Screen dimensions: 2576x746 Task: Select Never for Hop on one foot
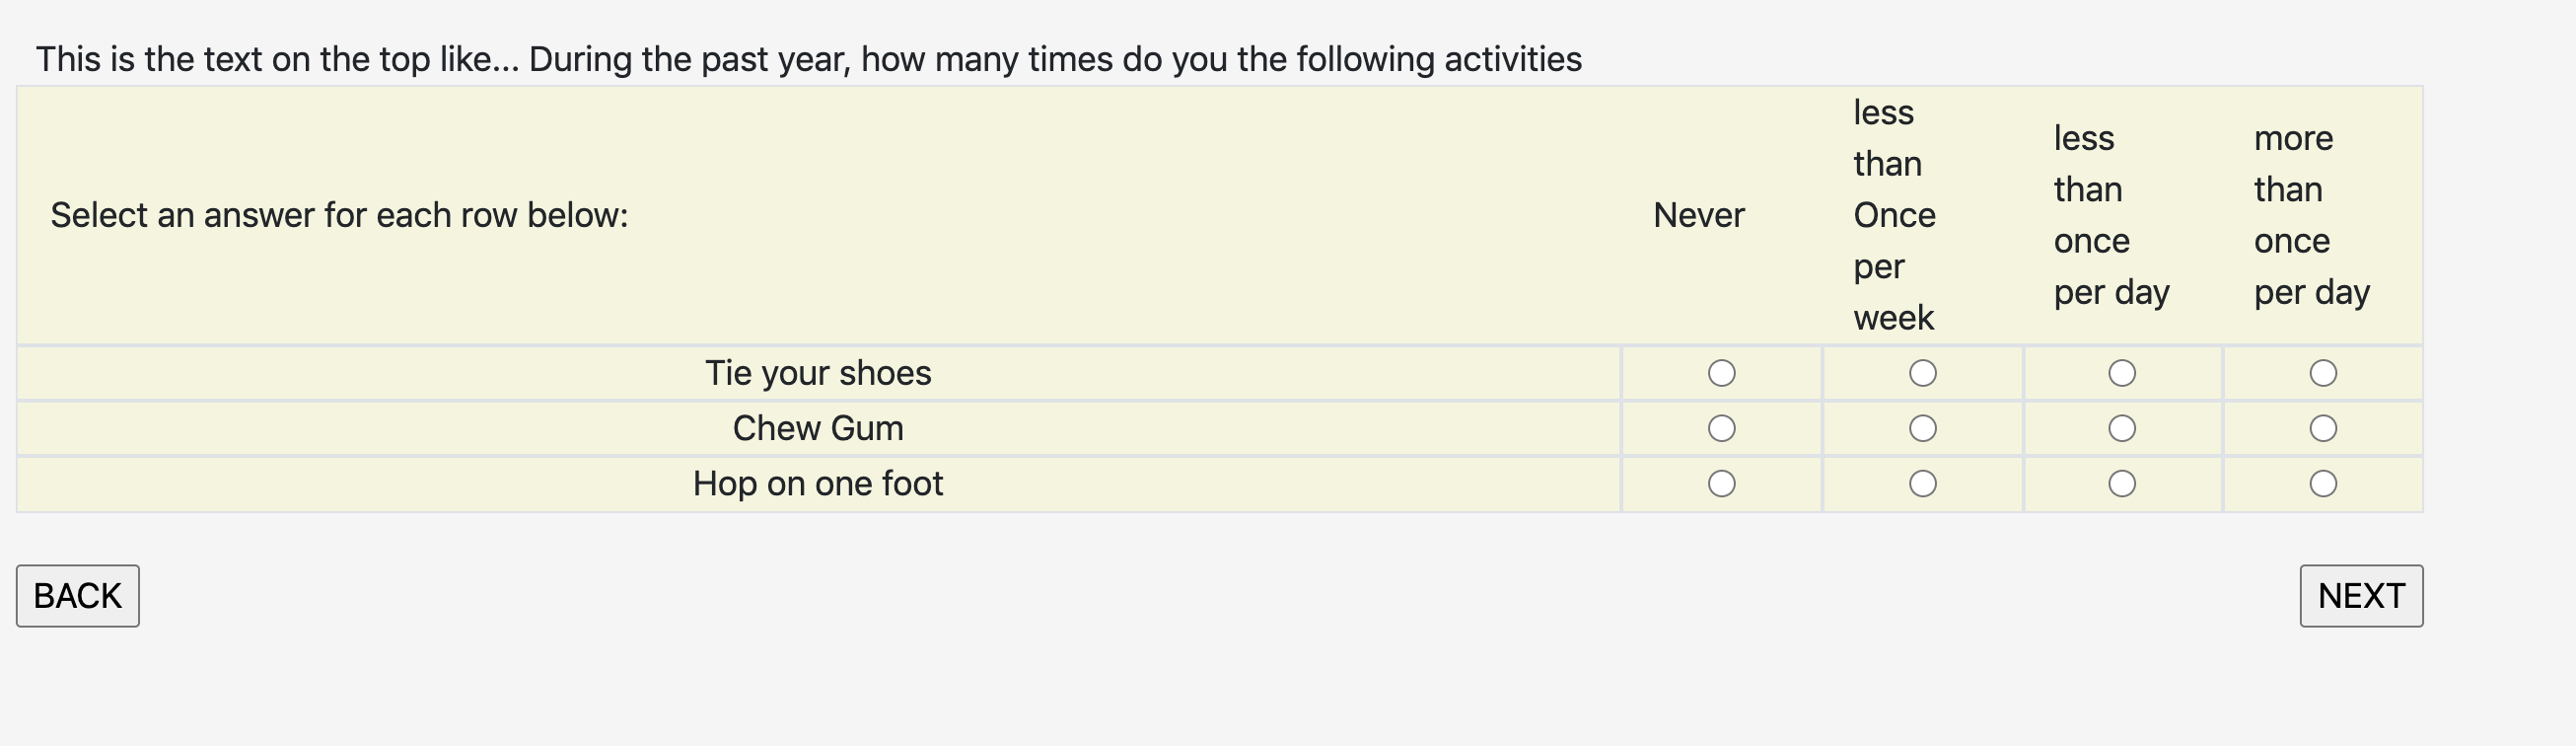click(1721, 484)
